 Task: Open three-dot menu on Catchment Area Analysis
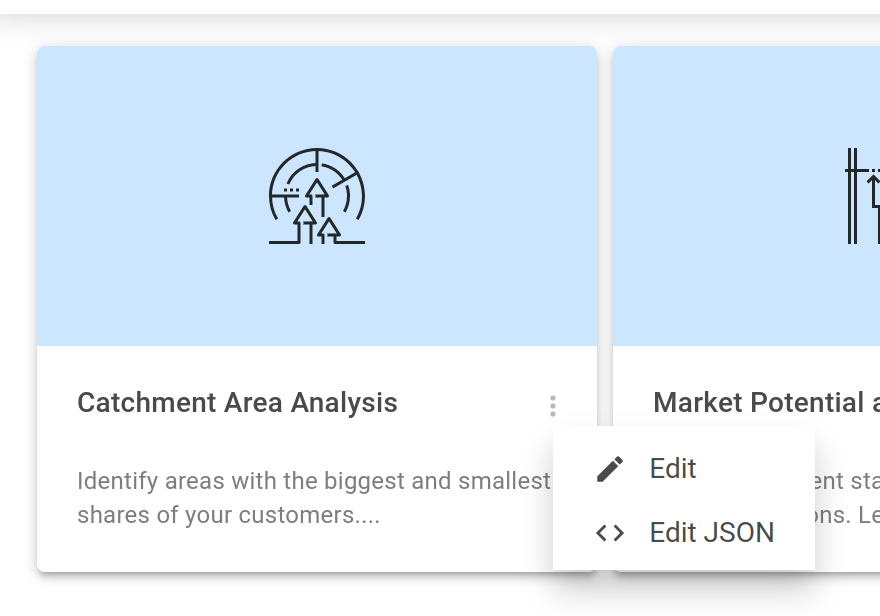click(552, 405)
